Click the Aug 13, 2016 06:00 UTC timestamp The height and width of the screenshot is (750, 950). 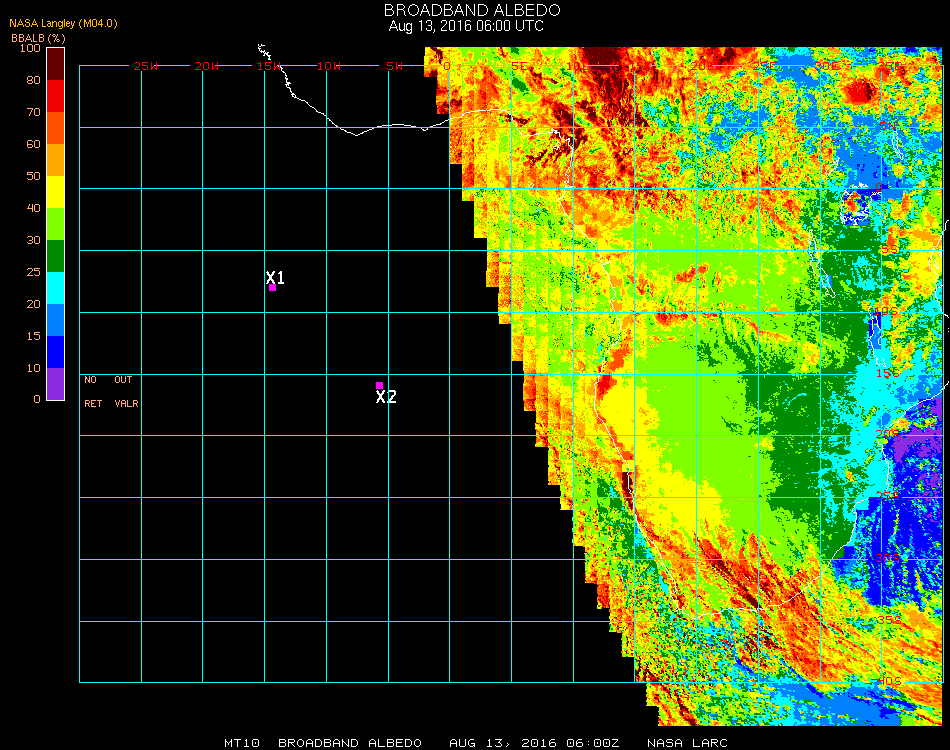(x=466, y=26)
